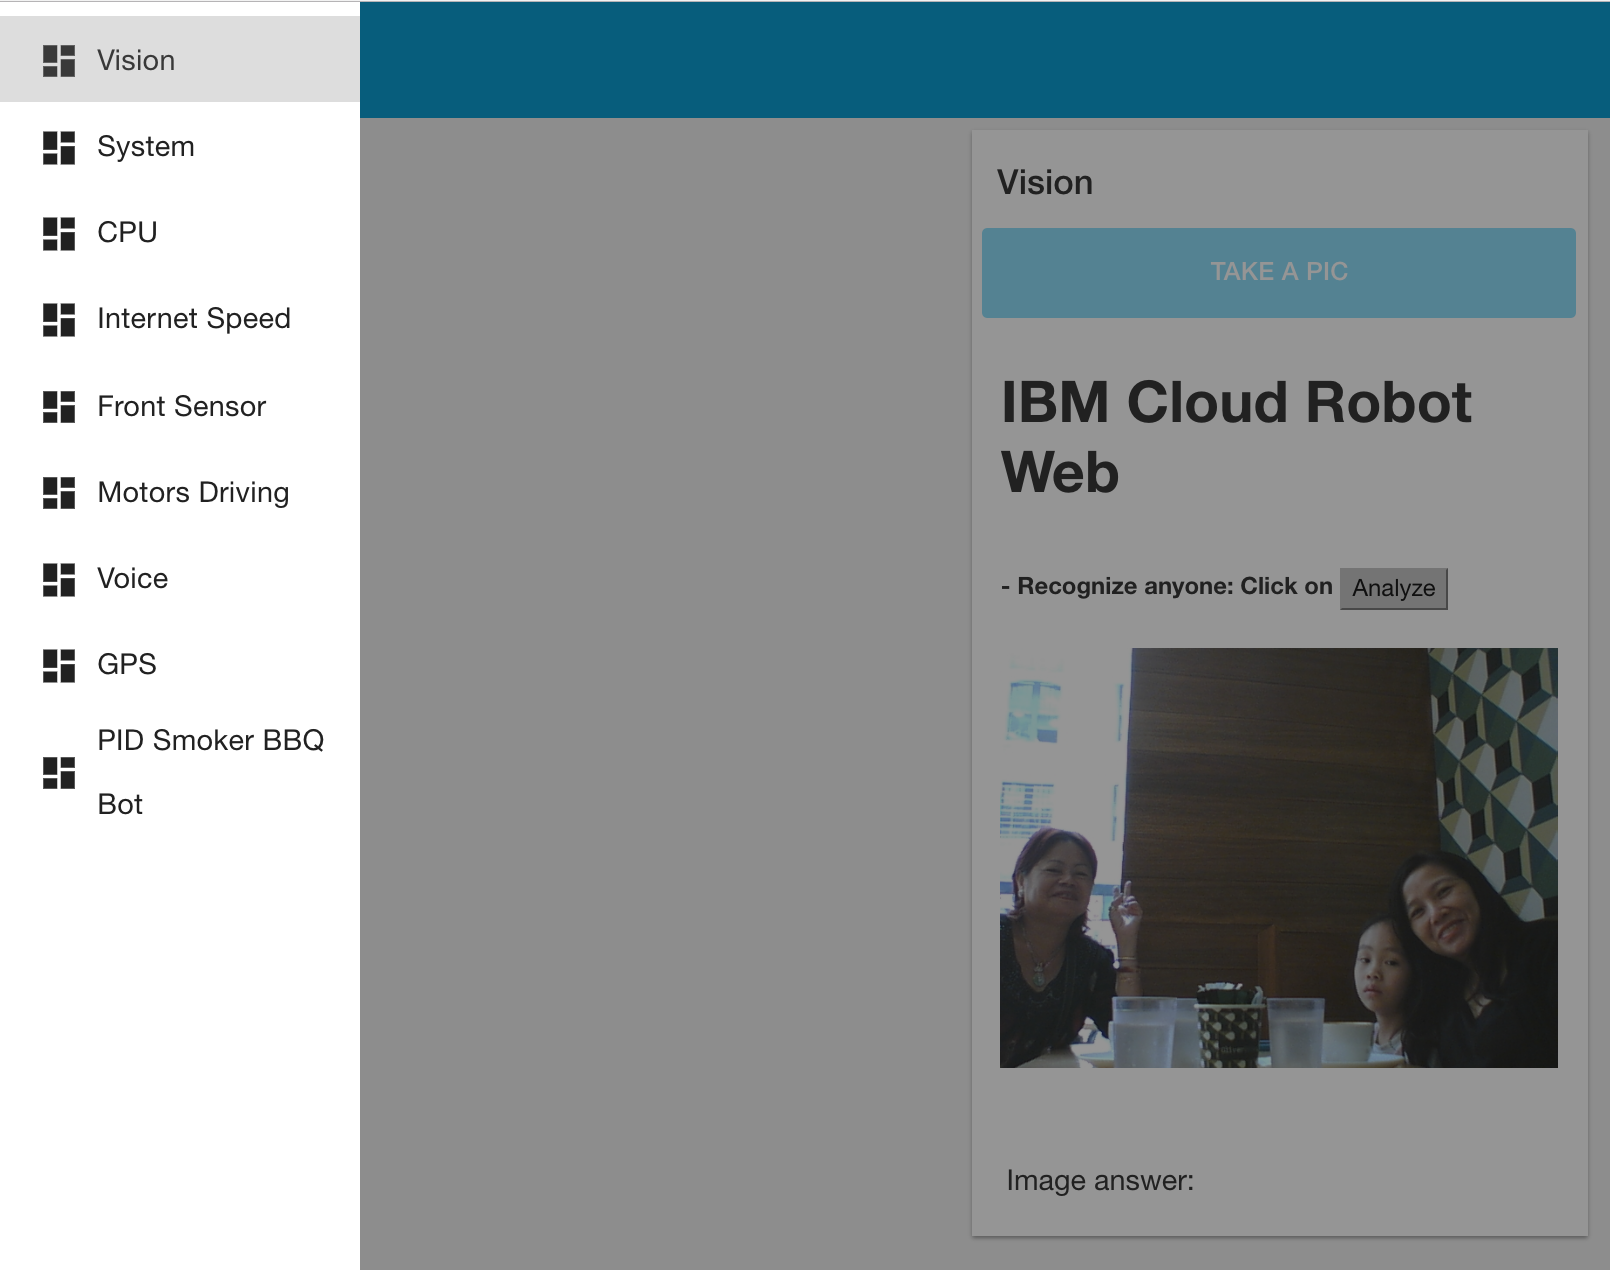Open the CPU monitoring page
The width and height of the screenshot is (1610, 1270).
pos(126,232)
